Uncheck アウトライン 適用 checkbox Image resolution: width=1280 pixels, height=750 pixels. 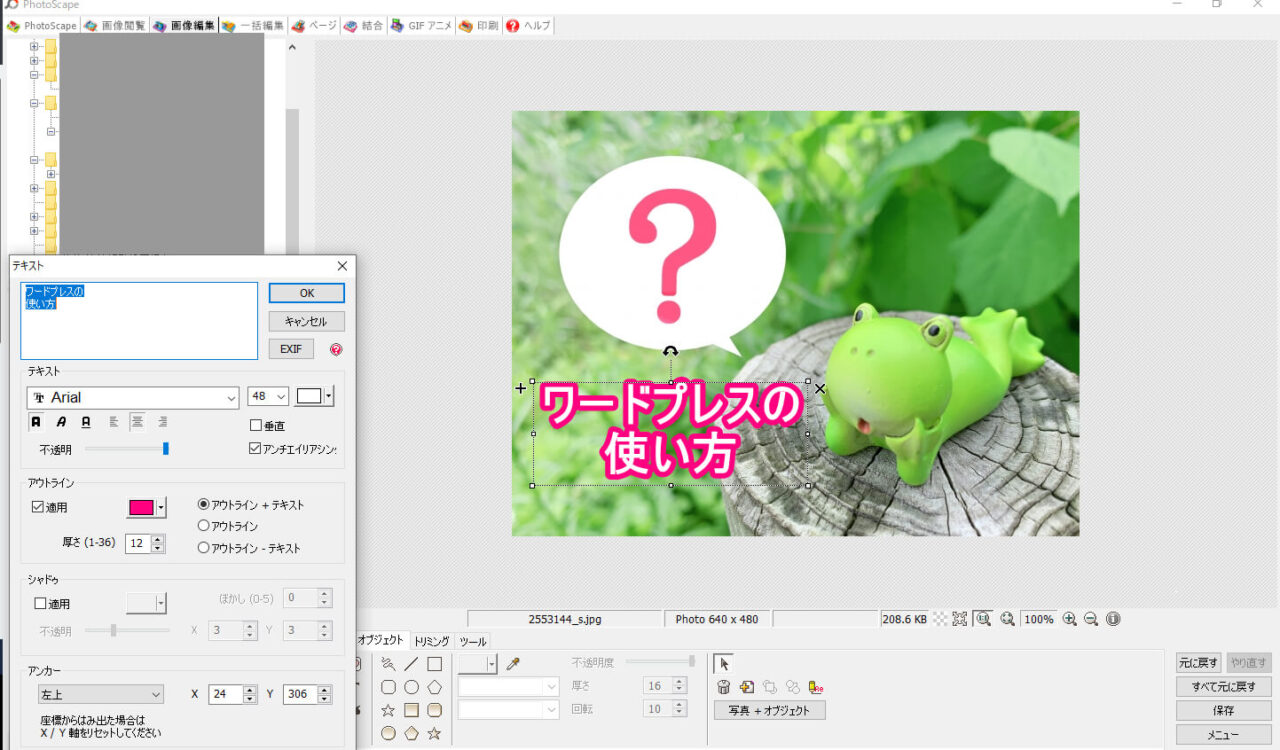[39, 507]
